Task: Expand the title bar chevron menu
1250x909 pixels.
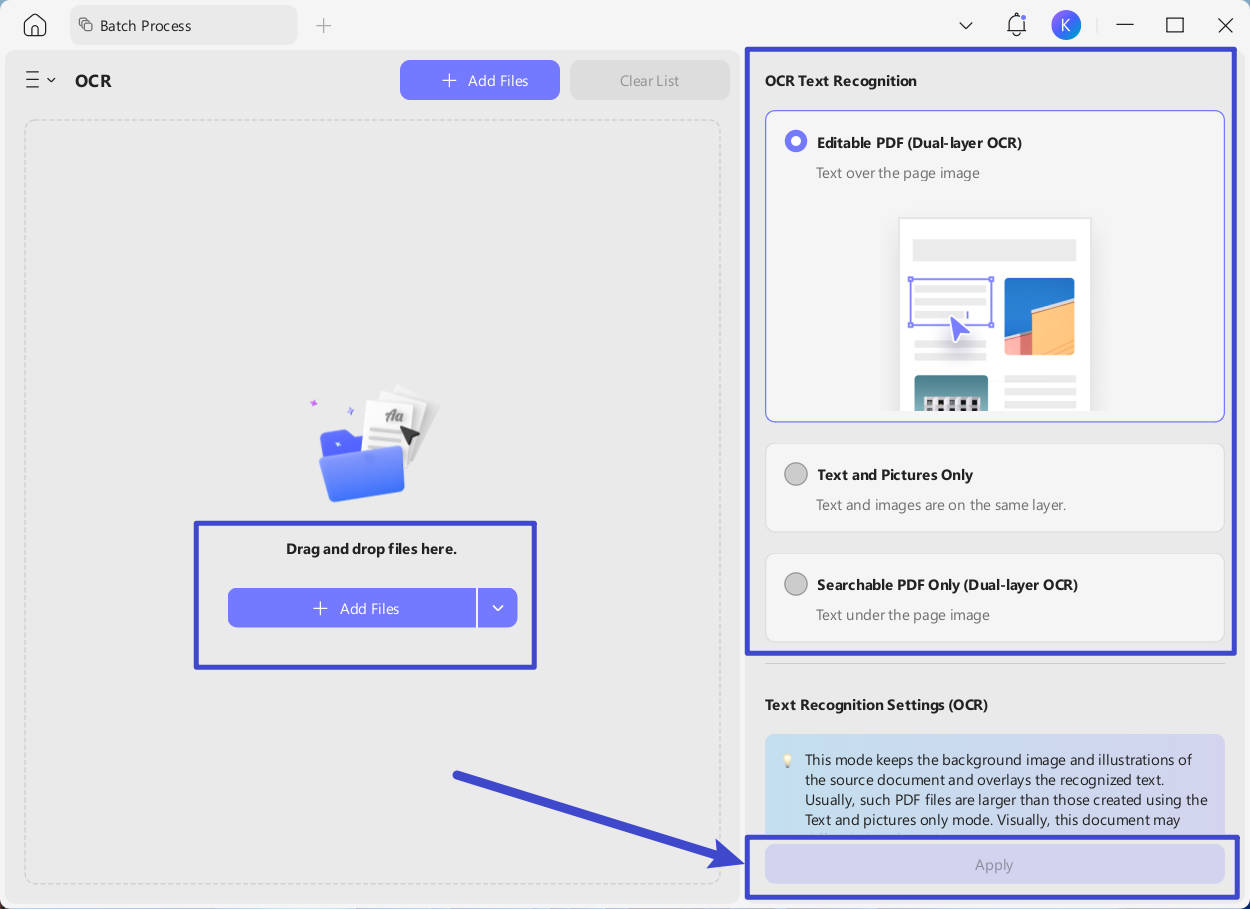Action: point(966,25)
